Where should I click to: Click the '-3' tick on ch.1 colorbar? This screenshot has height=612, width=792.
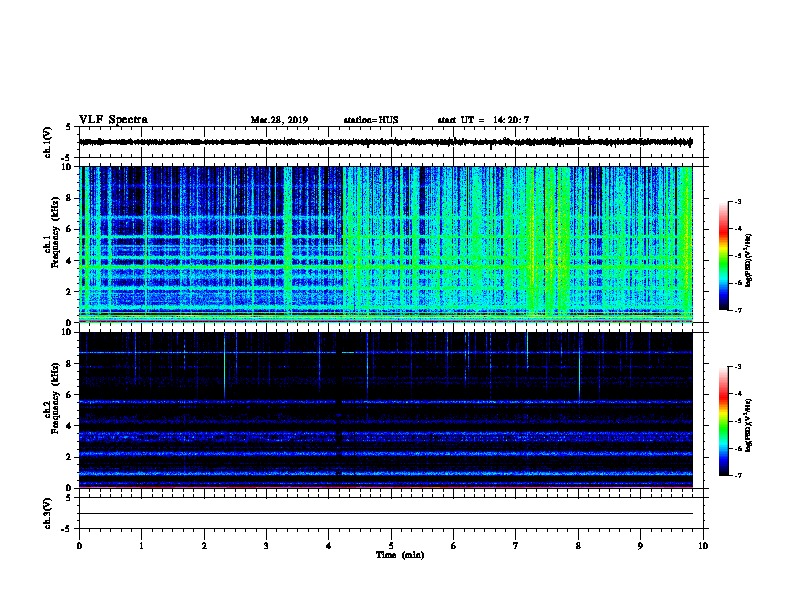pyautogui.click(x=738, y=201)
